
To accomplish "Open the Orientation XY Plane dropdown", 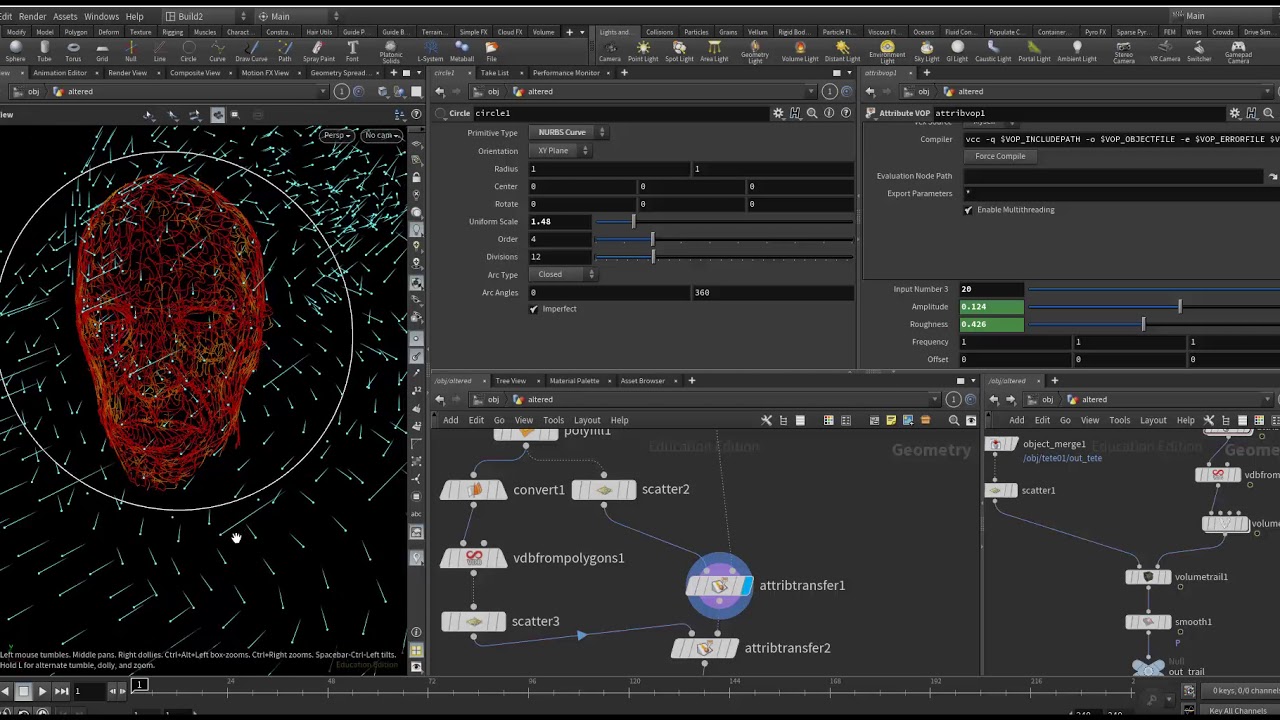I will 559,150.
